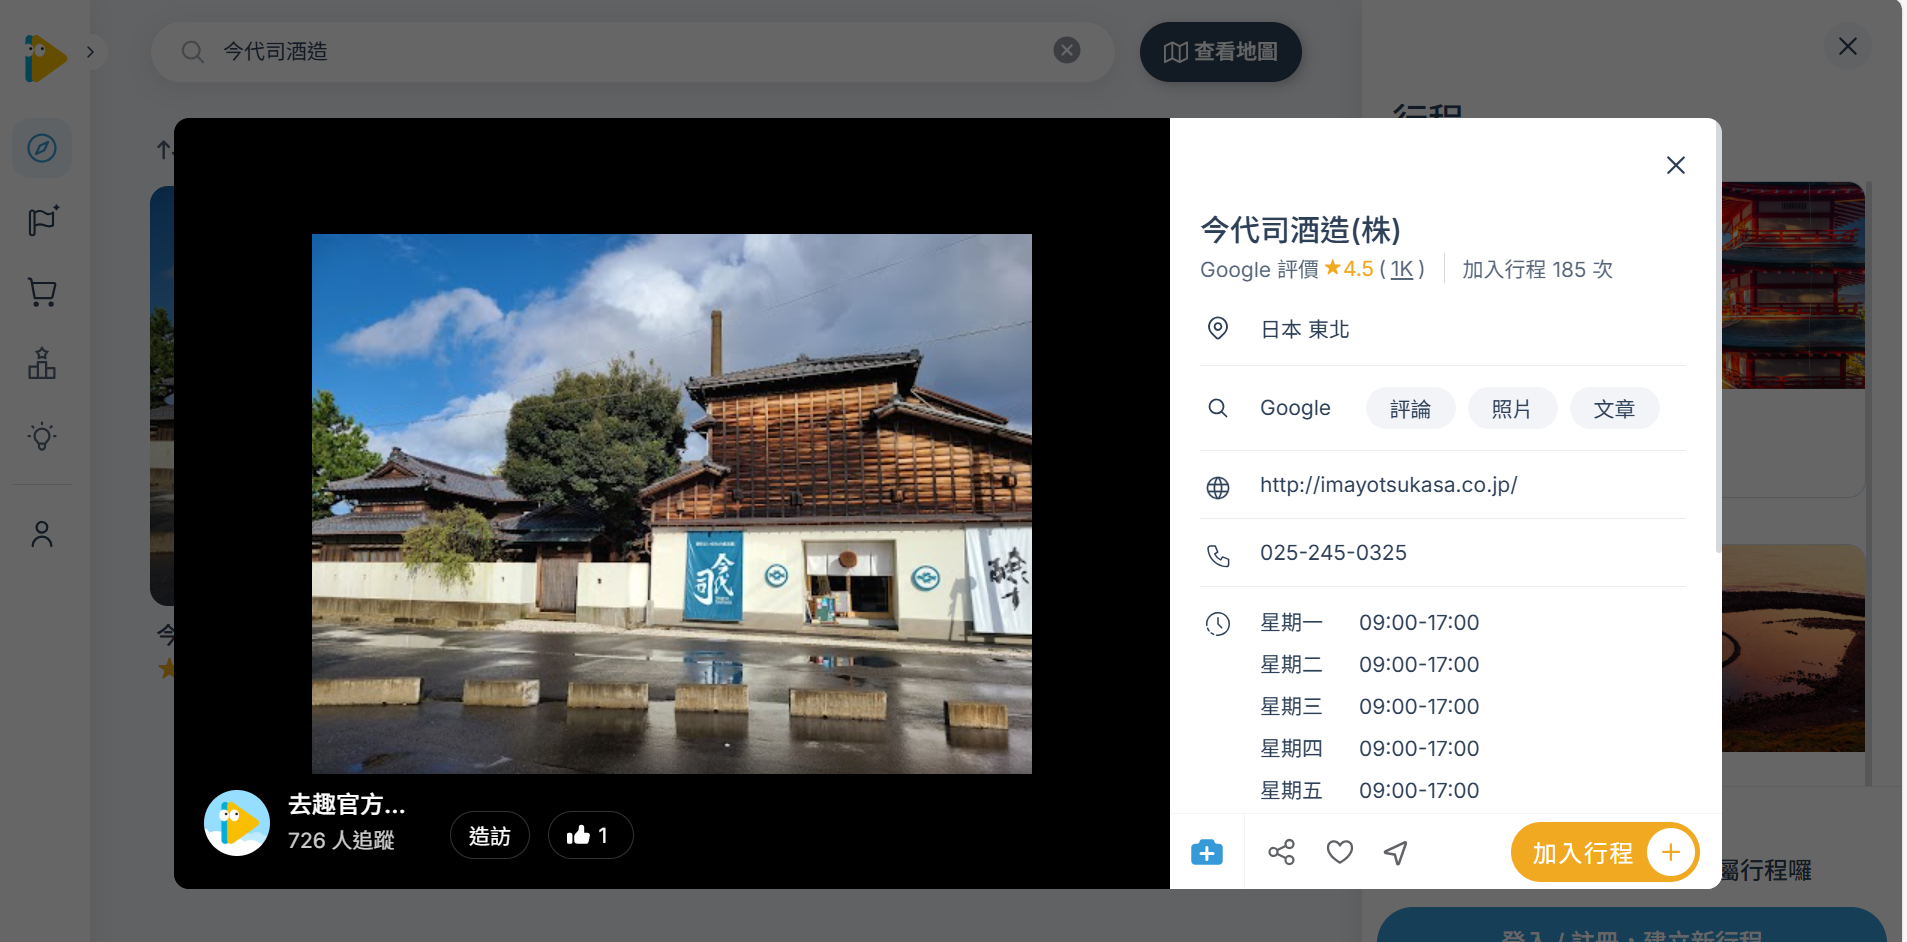Close the right itinerary panel
This screenshot has height=942, width=1907.
coord(1848,46)
